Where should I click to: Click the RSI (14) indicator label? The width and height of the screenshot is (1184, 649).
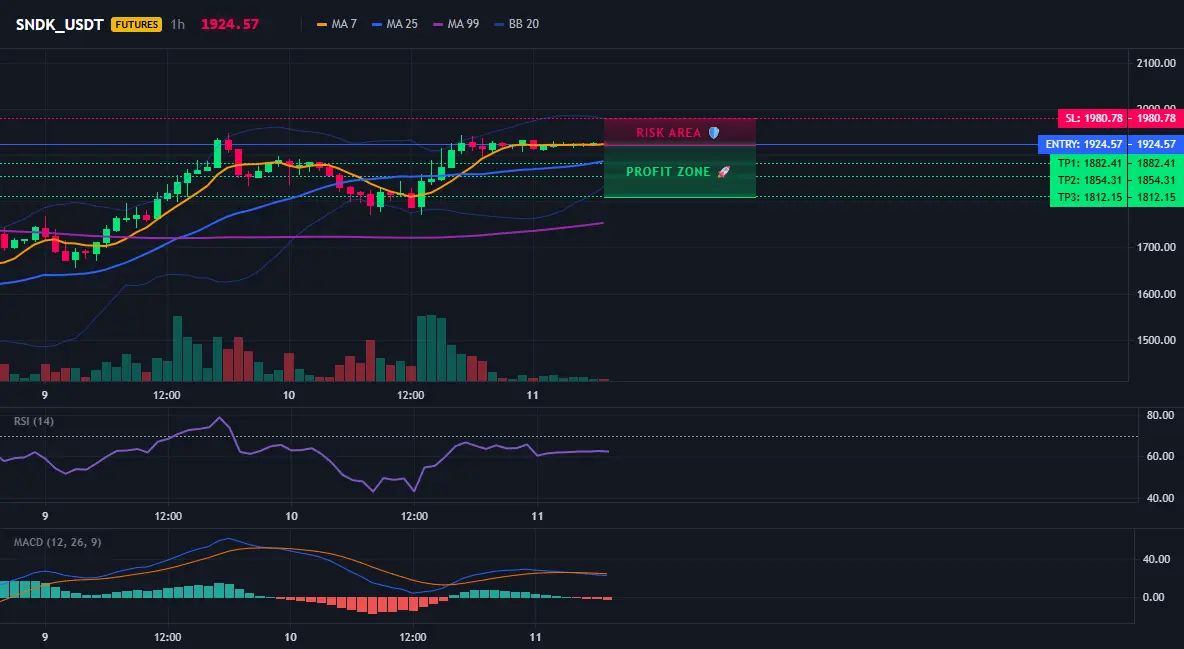pos(34,421)
